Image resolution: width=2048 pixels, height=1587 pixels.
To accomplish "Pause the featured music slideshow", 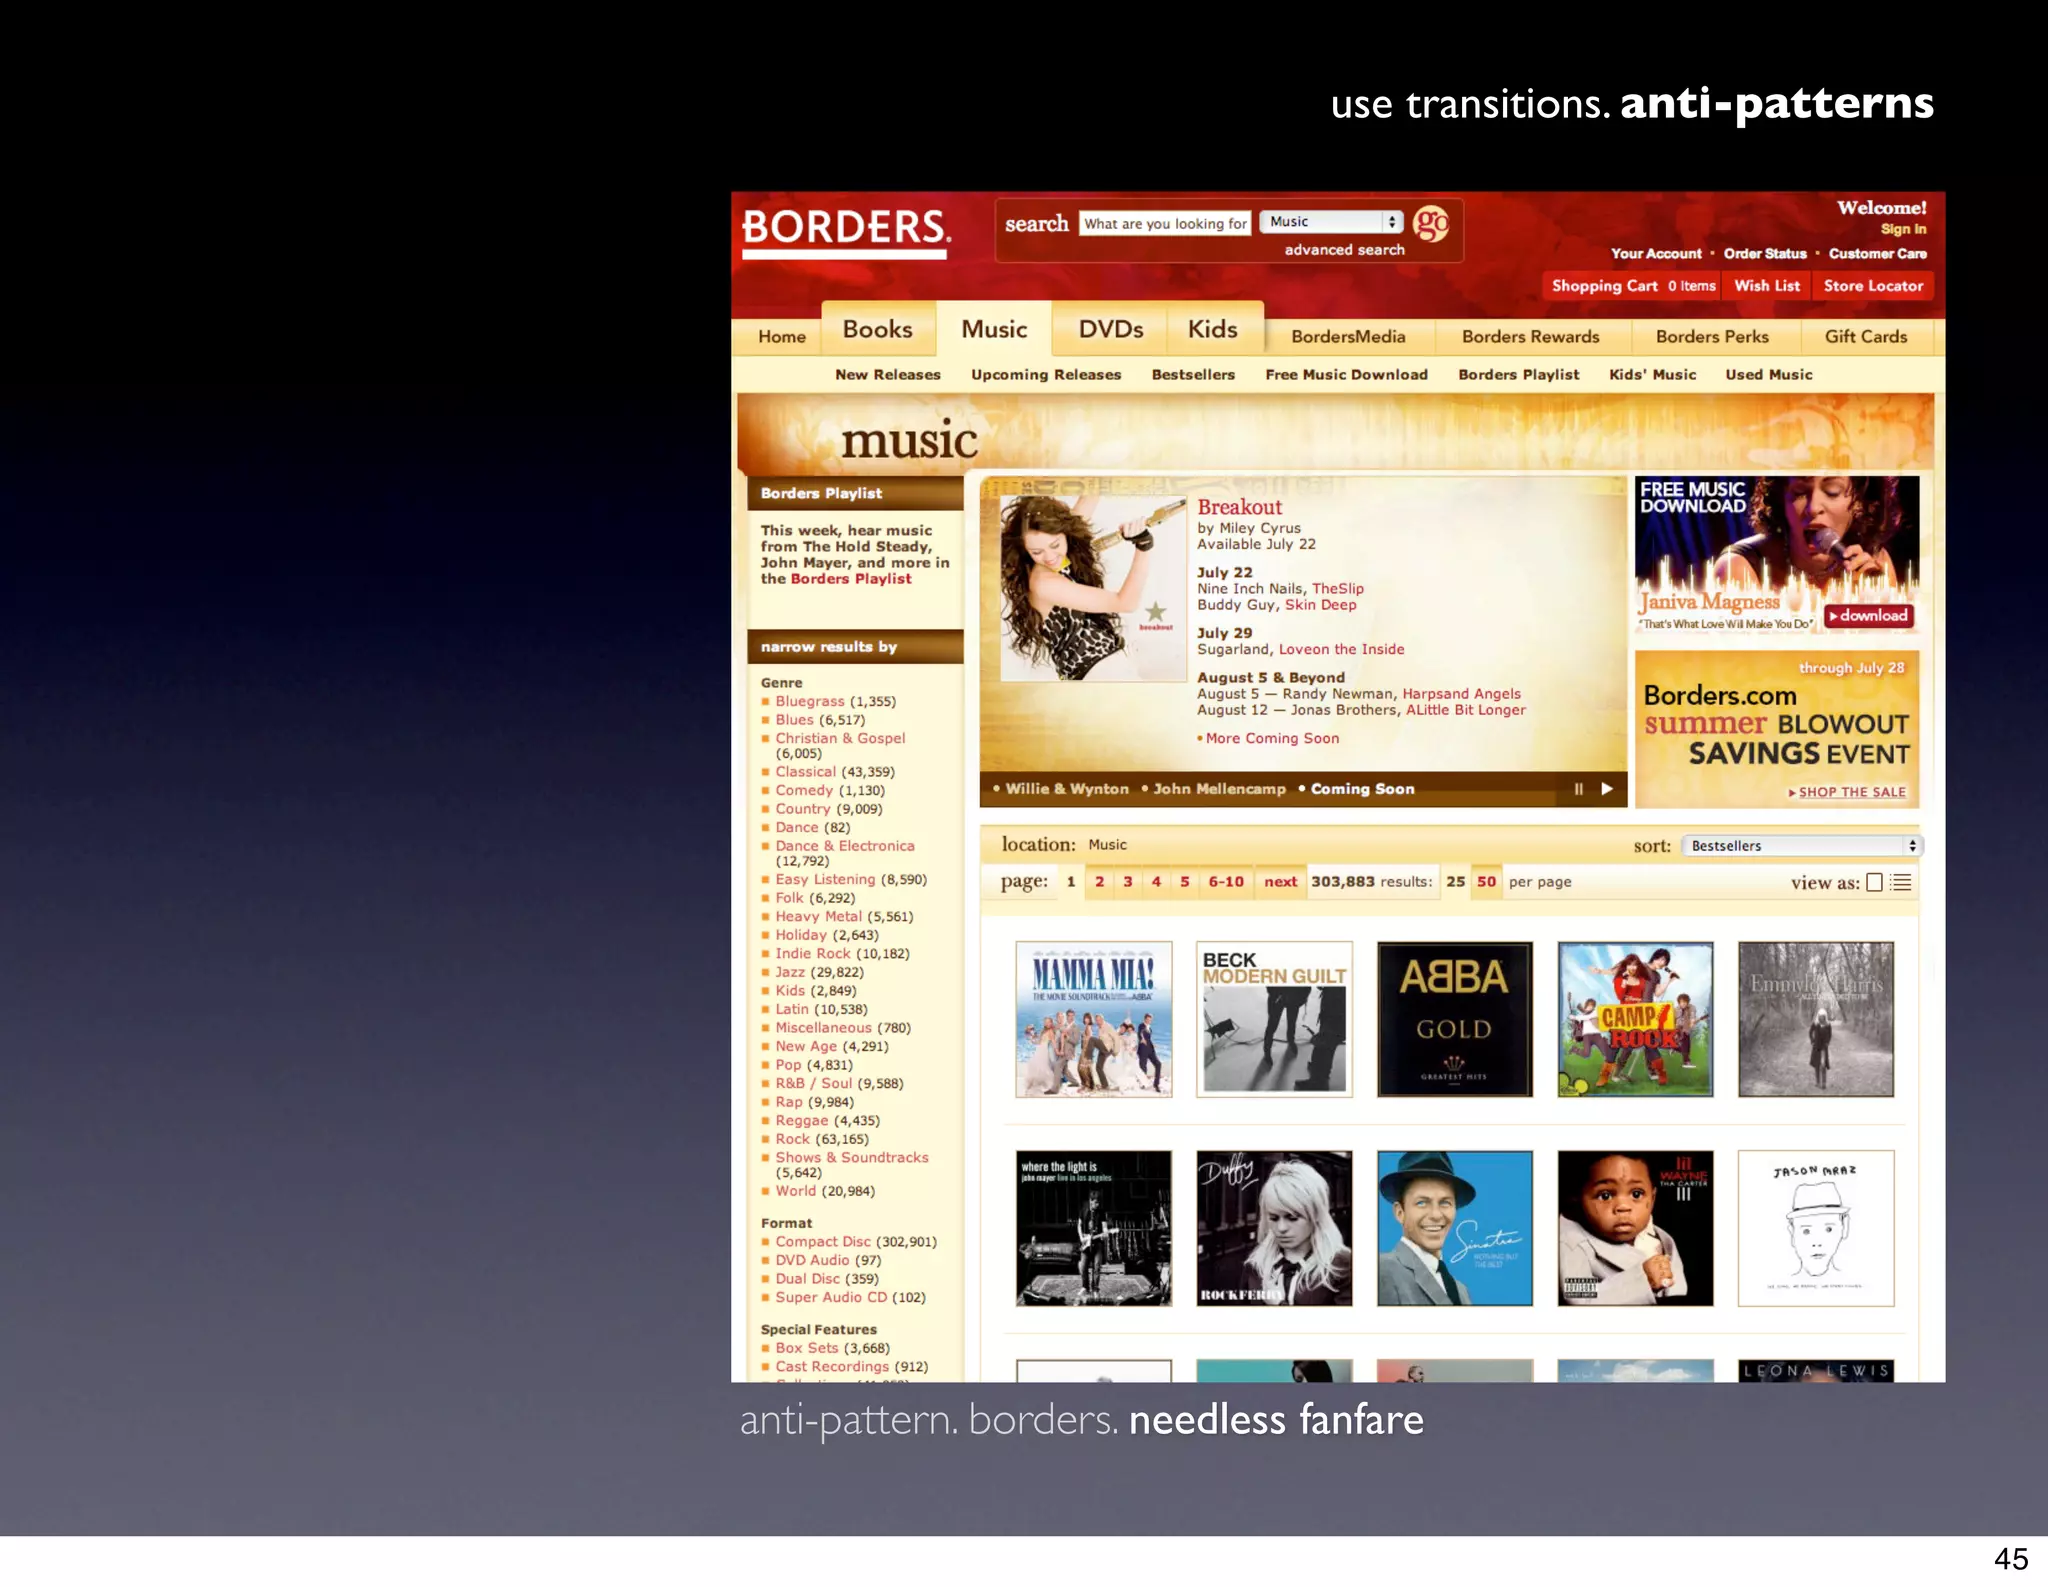I will pyautogui.click(x=1579, y=789).
